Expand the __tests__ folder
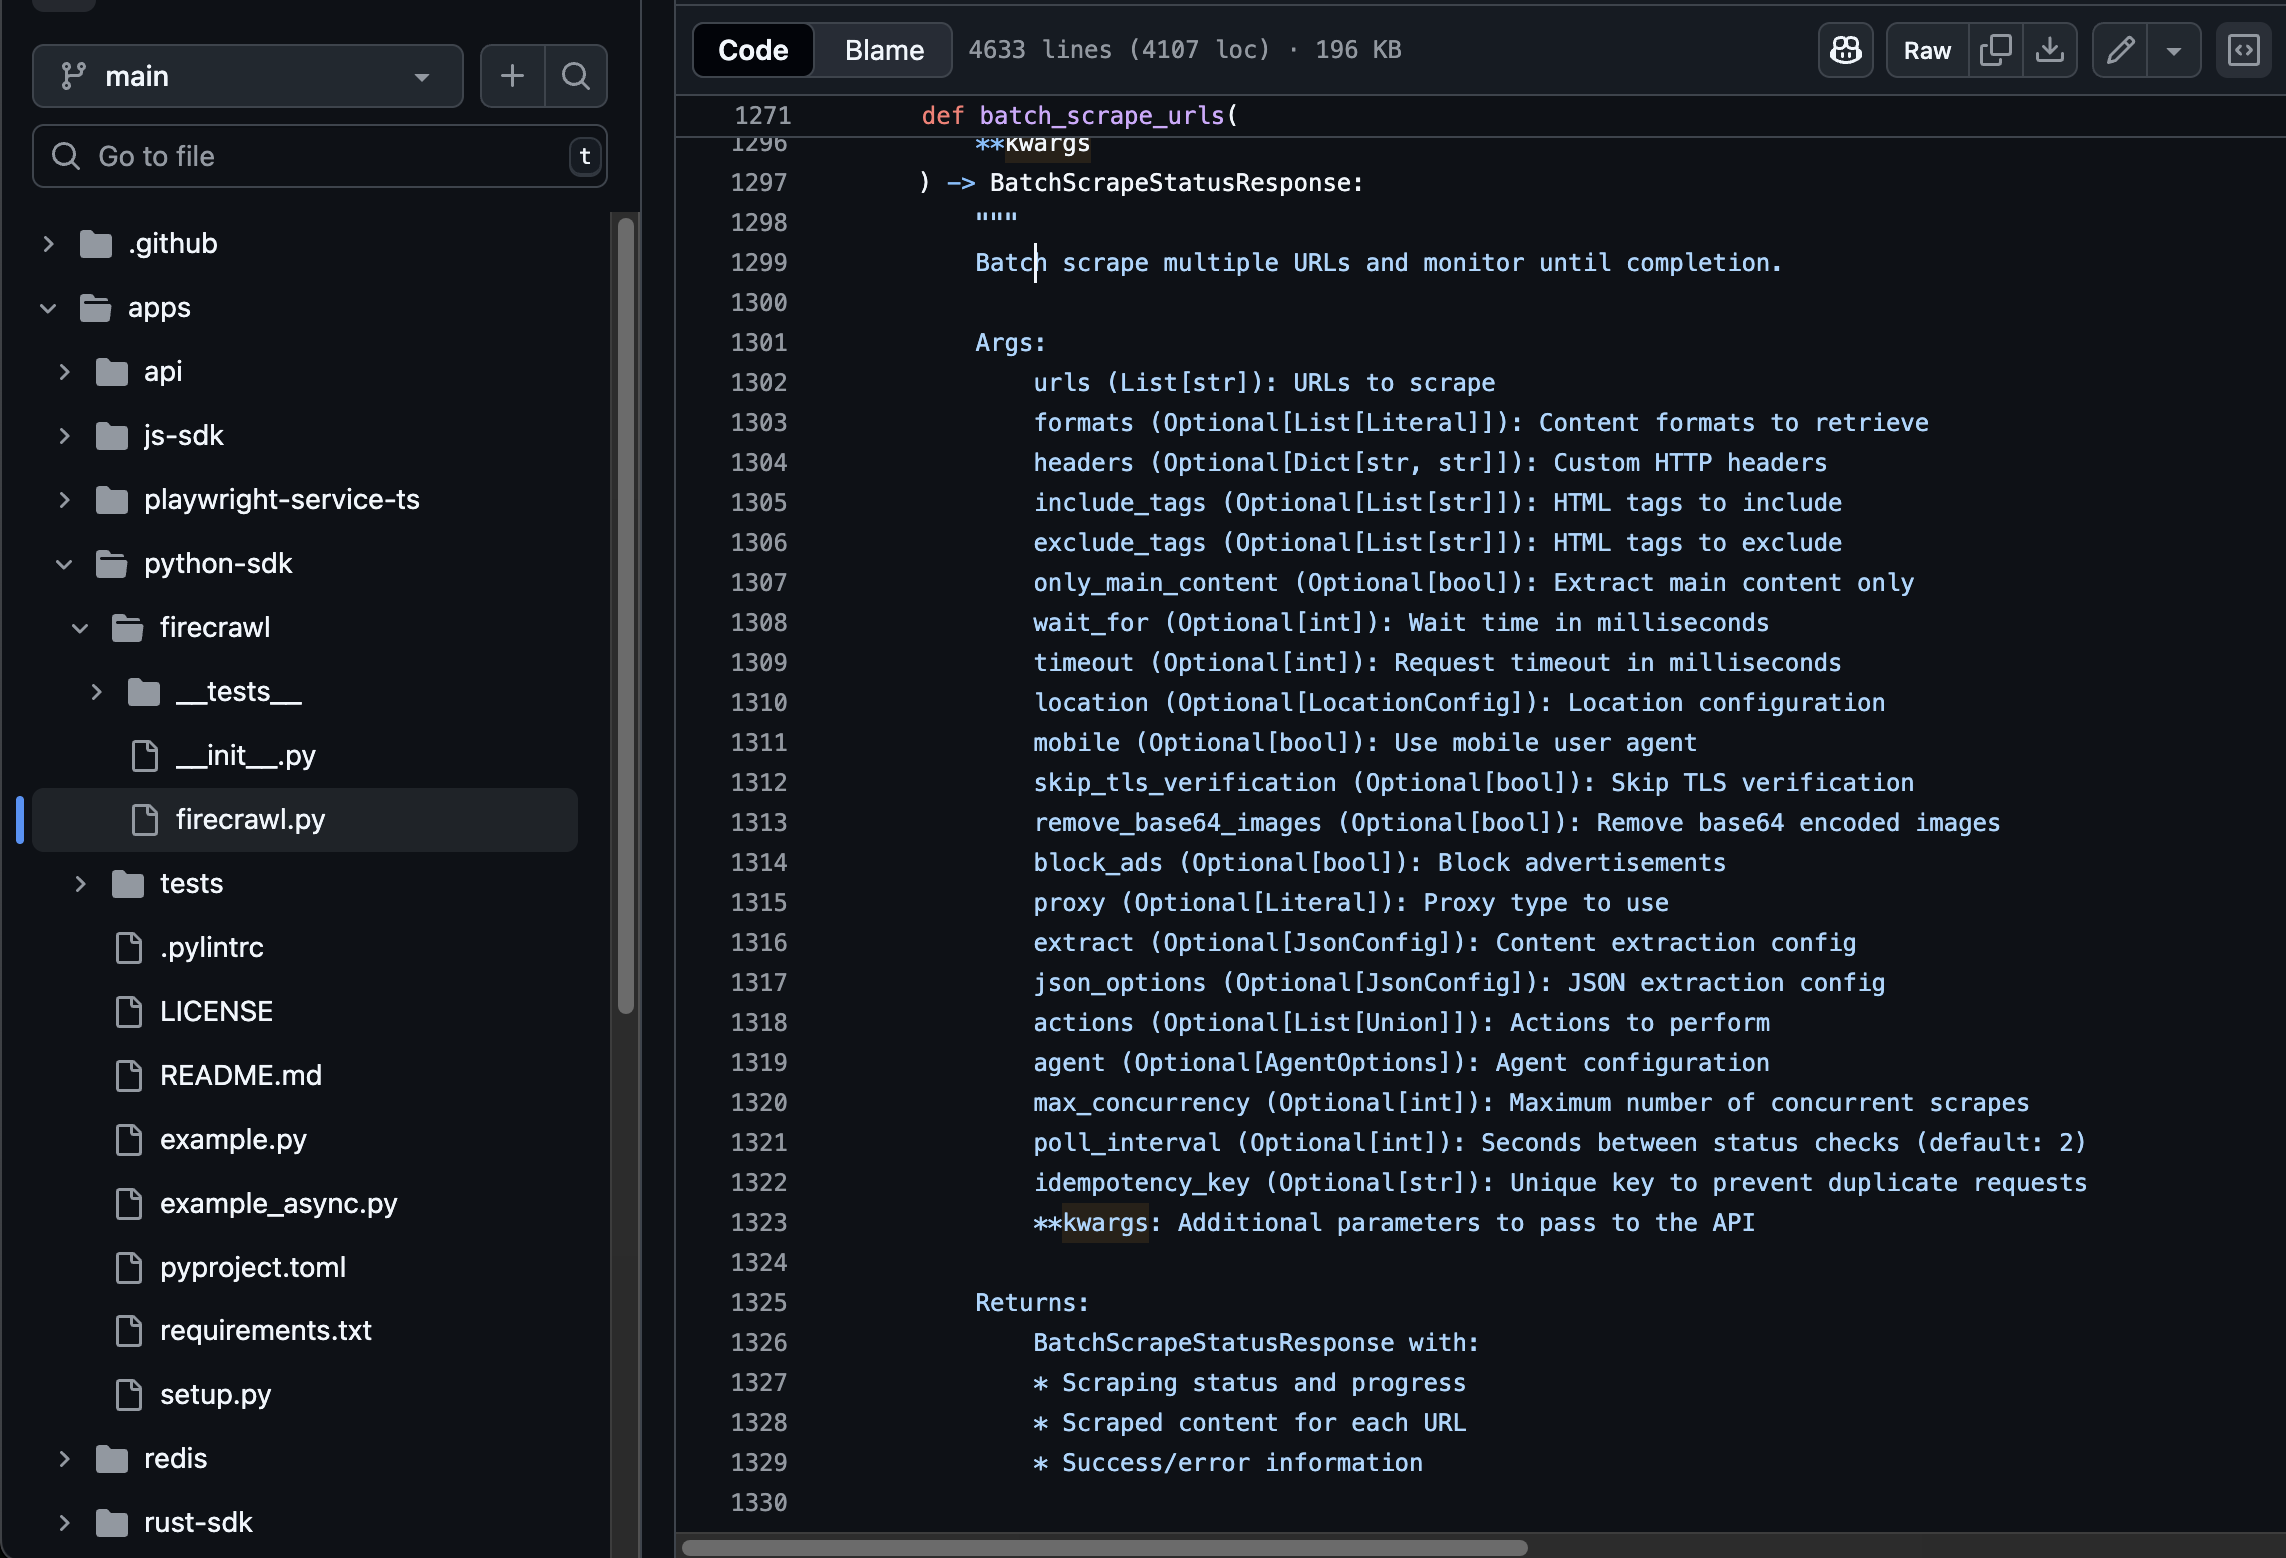This screenshot has height=1558, width=2286. point(96,692)
